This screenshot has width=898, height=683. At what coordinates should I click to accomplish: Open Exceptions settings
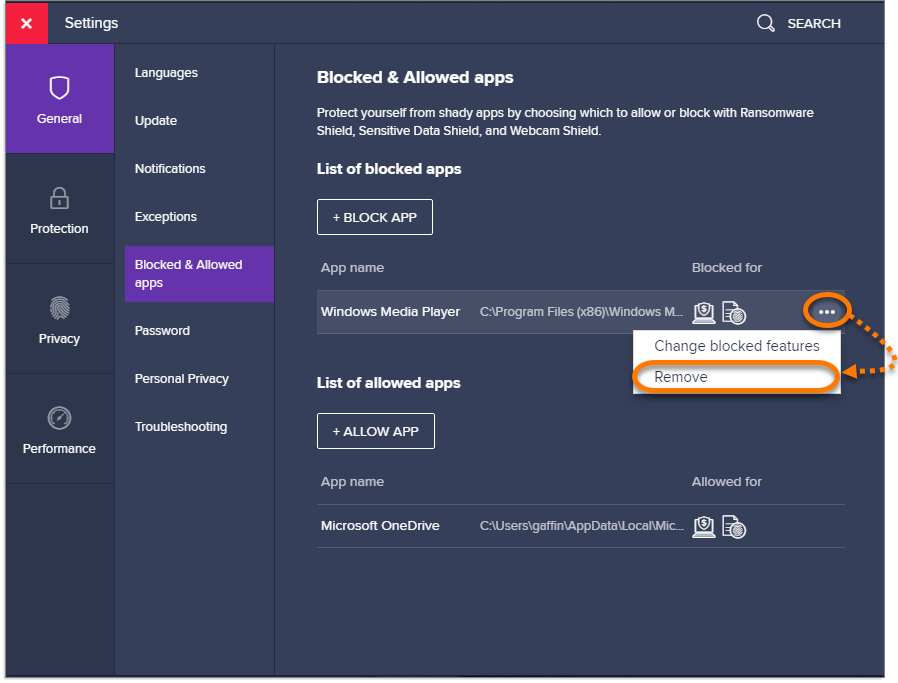click(166, 217)
